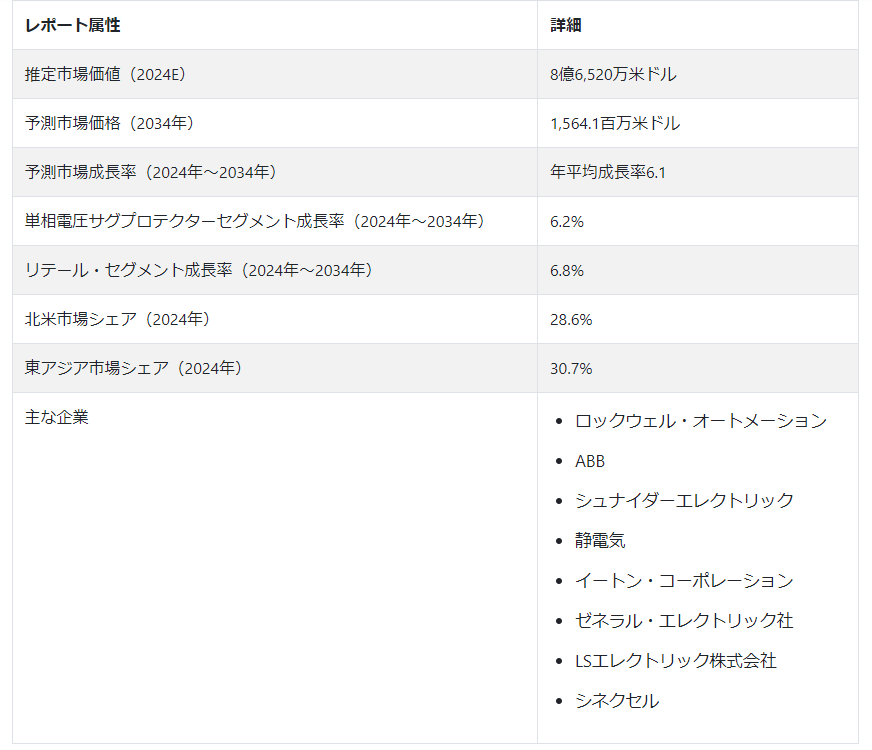This screenshot has width=872, height=750.
Task: Click the ABB list item
Action: 589,461
